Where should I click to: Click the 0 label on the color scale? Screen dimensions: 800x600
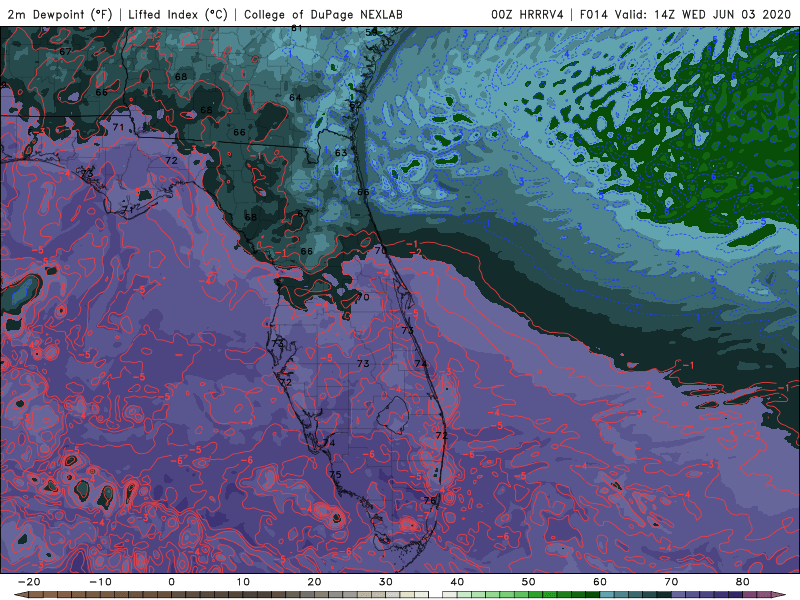coord(171,582)
